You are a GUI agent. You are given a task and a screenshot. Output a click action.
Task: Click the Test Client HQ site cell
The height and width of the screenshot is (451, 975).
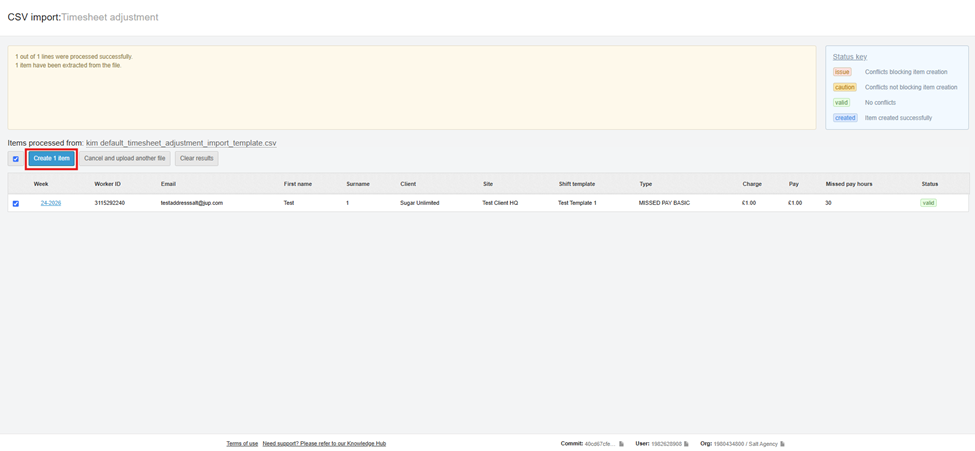[500, 203]
